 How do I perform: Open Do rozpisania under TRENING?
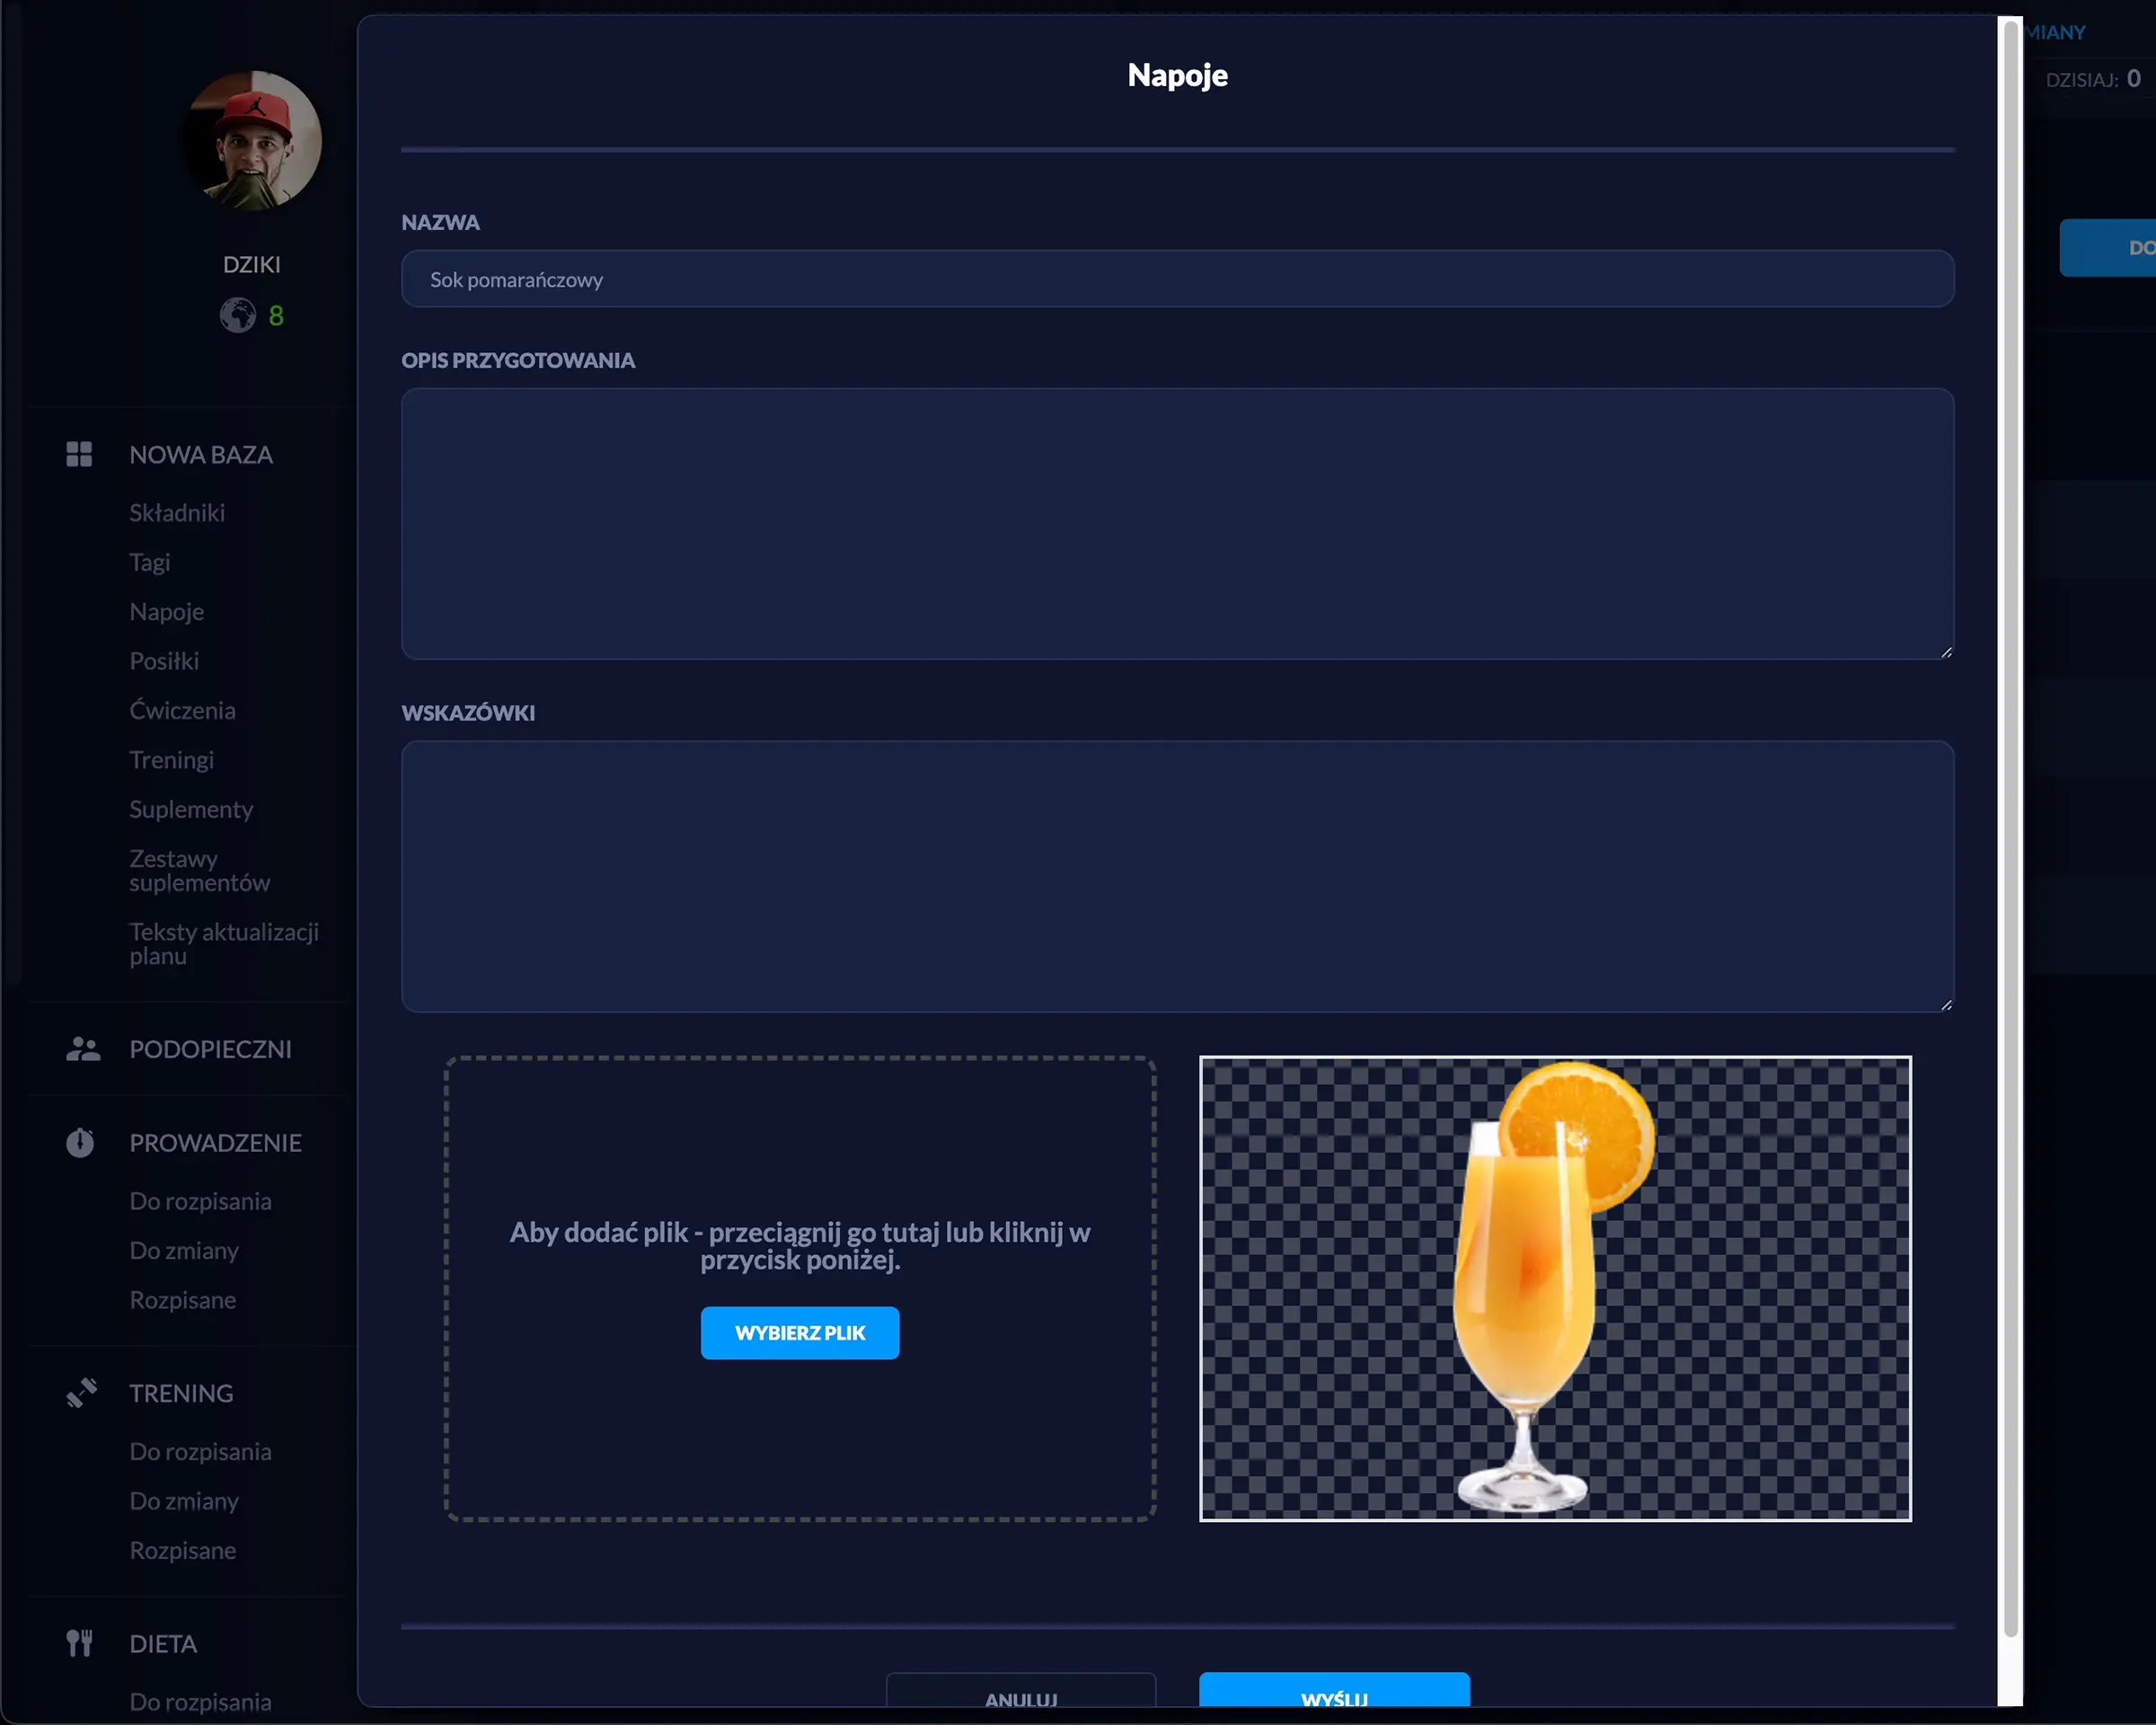coord(200,1451)
